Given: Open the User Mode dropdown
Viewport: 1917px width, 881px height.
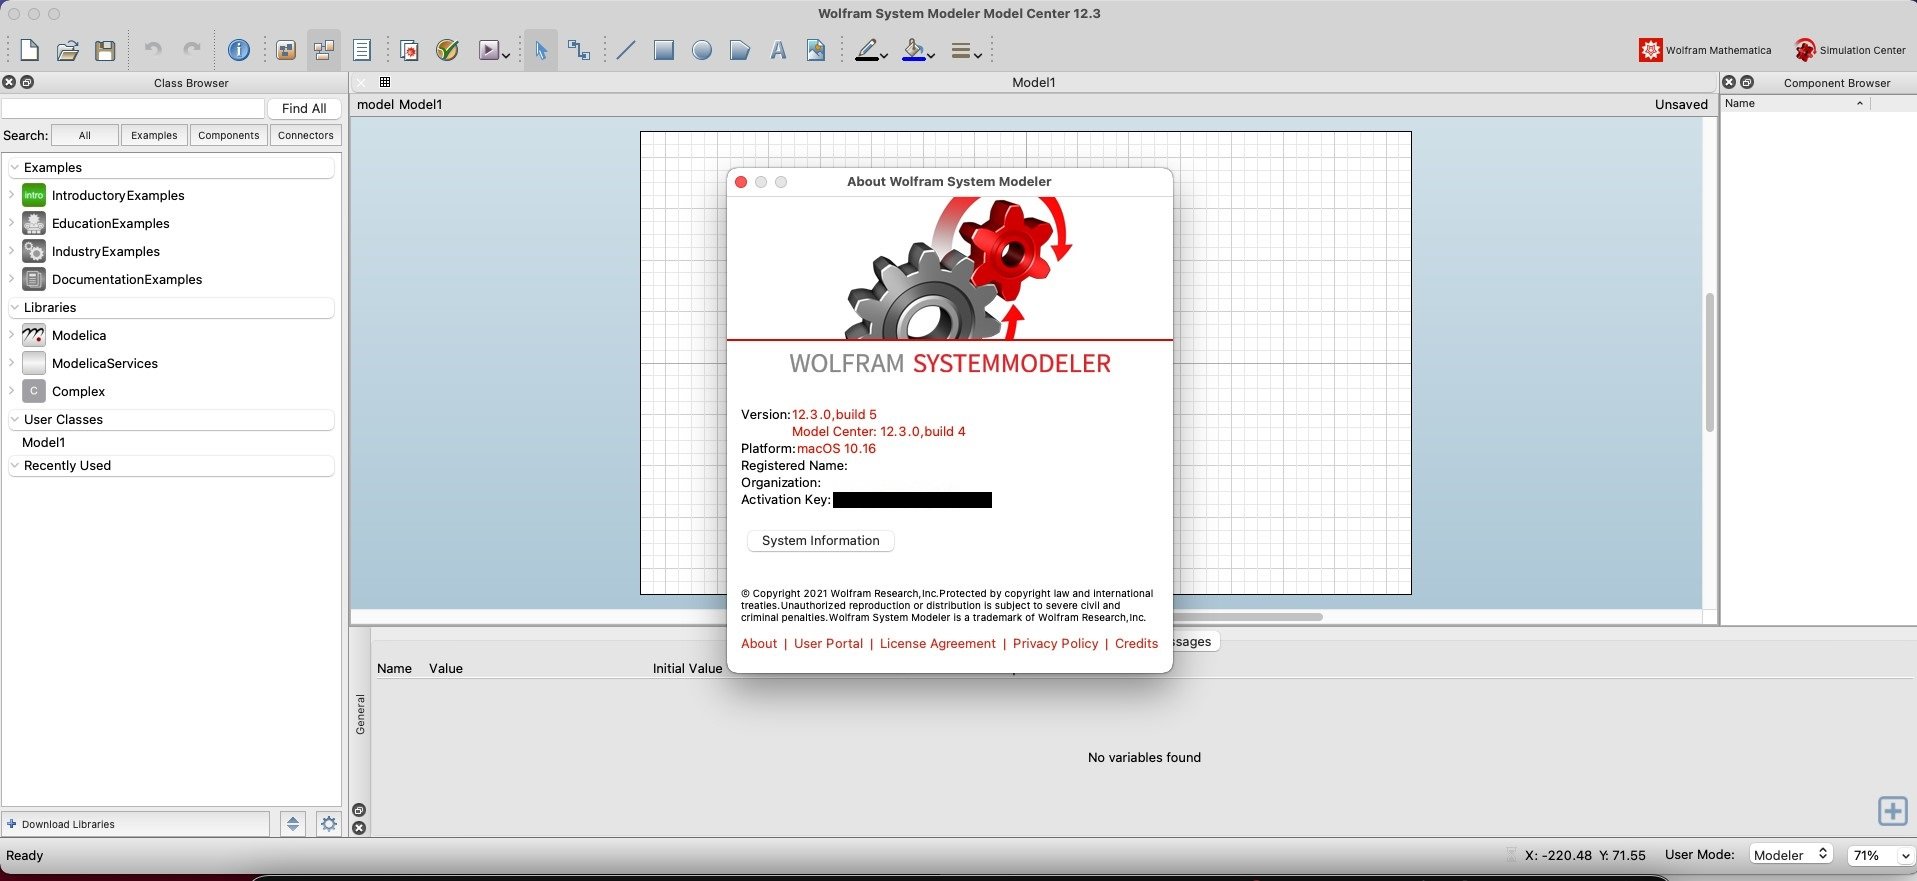Looking at the screenshot, I should pos(1791,855).
